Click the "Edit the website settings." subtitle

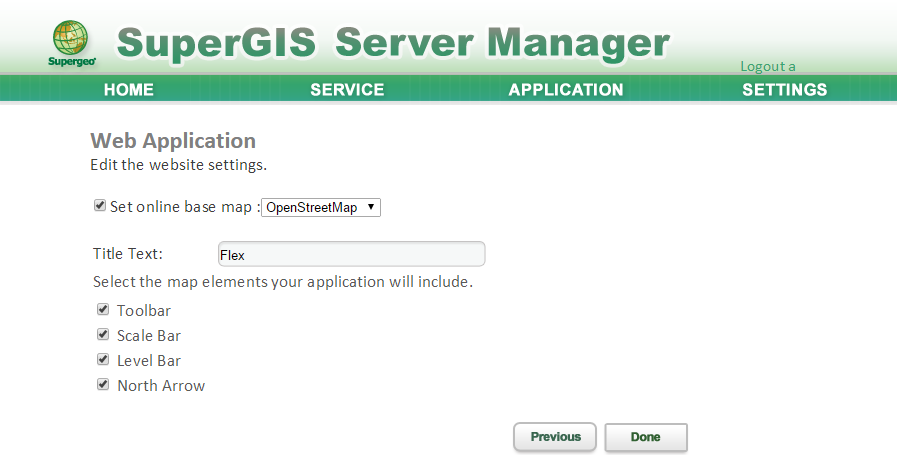(178, 165)
